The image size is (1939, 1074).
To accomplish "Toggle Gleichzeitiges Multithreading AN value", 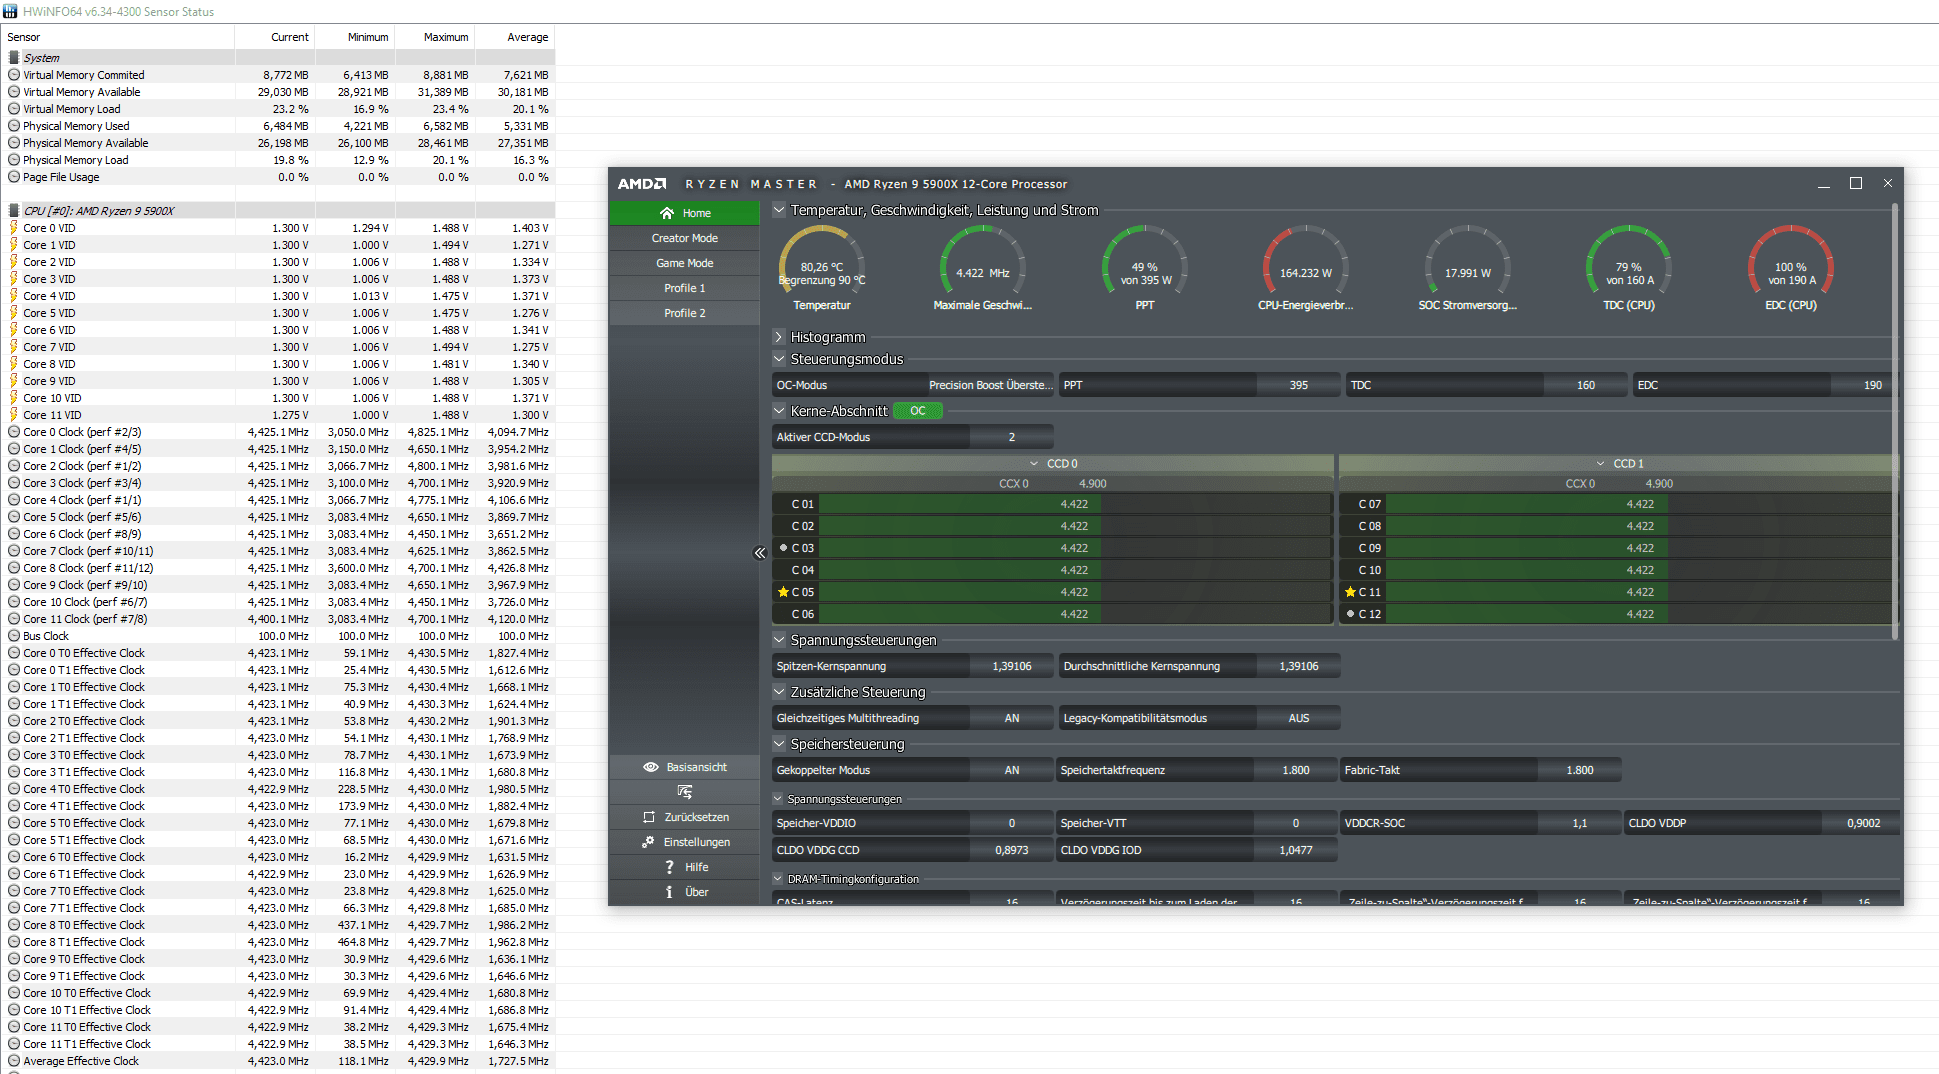I will tap(1012, 718).
